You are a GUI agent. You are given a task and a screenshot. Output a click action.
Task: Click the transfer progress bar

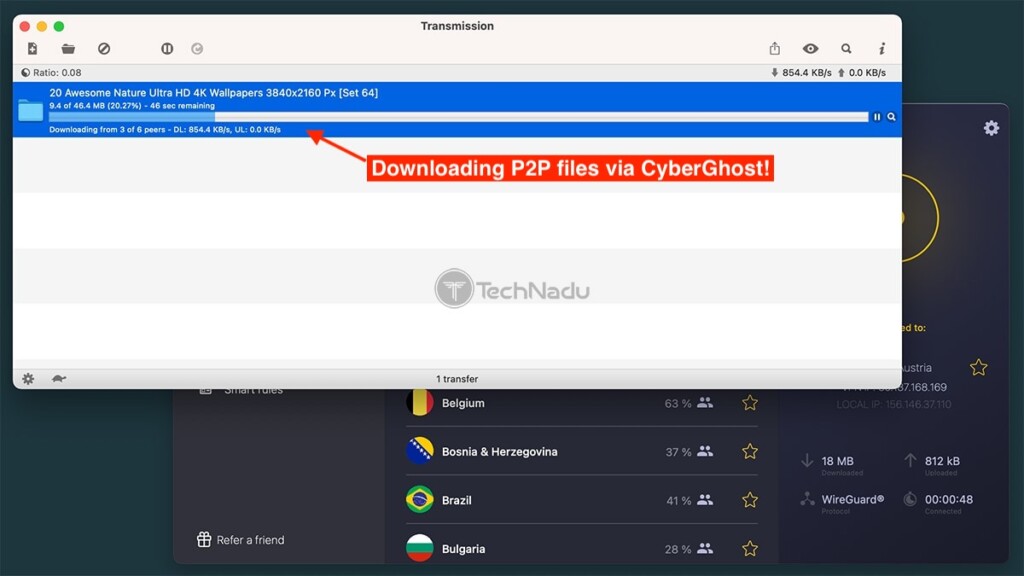coord(458,117)
